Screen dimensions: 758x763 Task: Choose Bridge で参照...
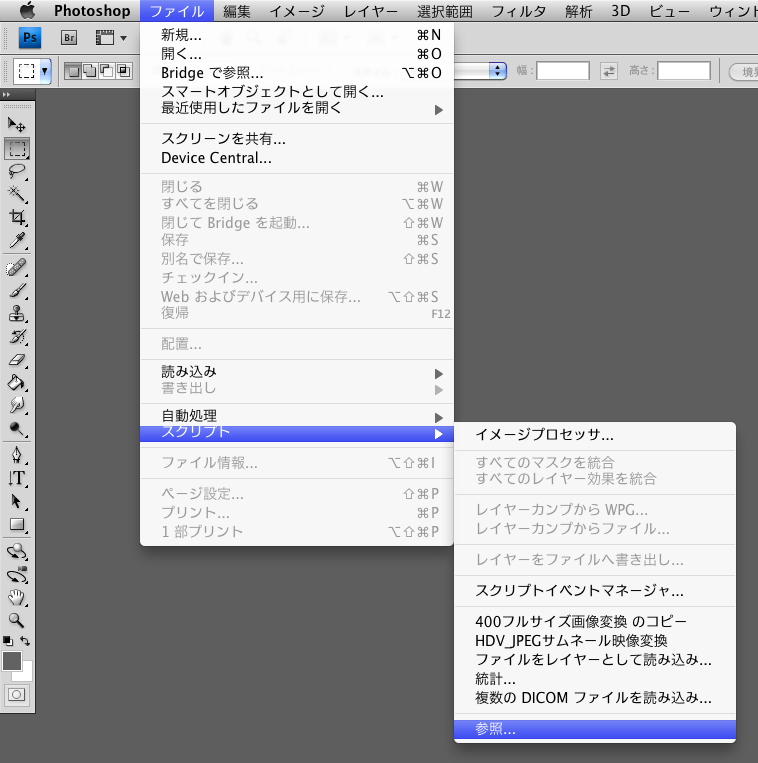pyautogui.click(x=297, y=73)
